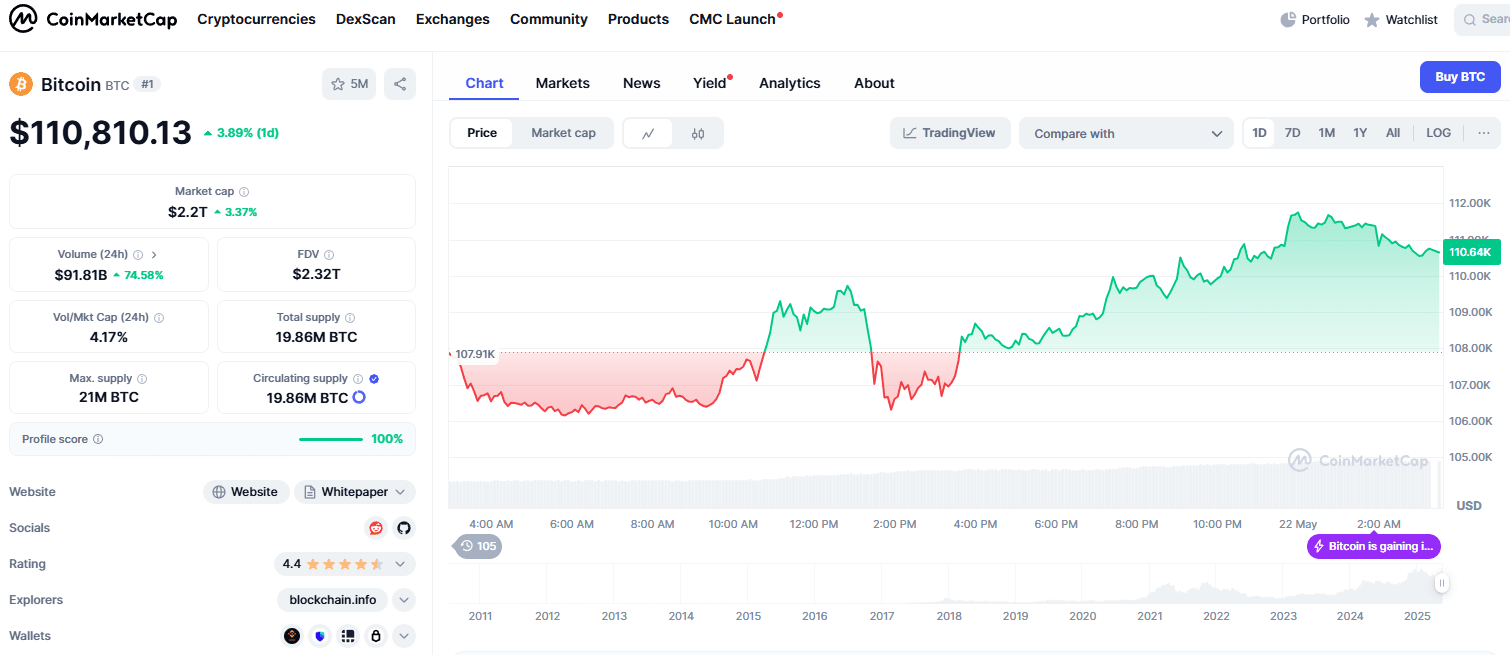This screenshot has width=1510, height=655.
Task: Switch to the Markets tab
Action: tap(563, 83)
